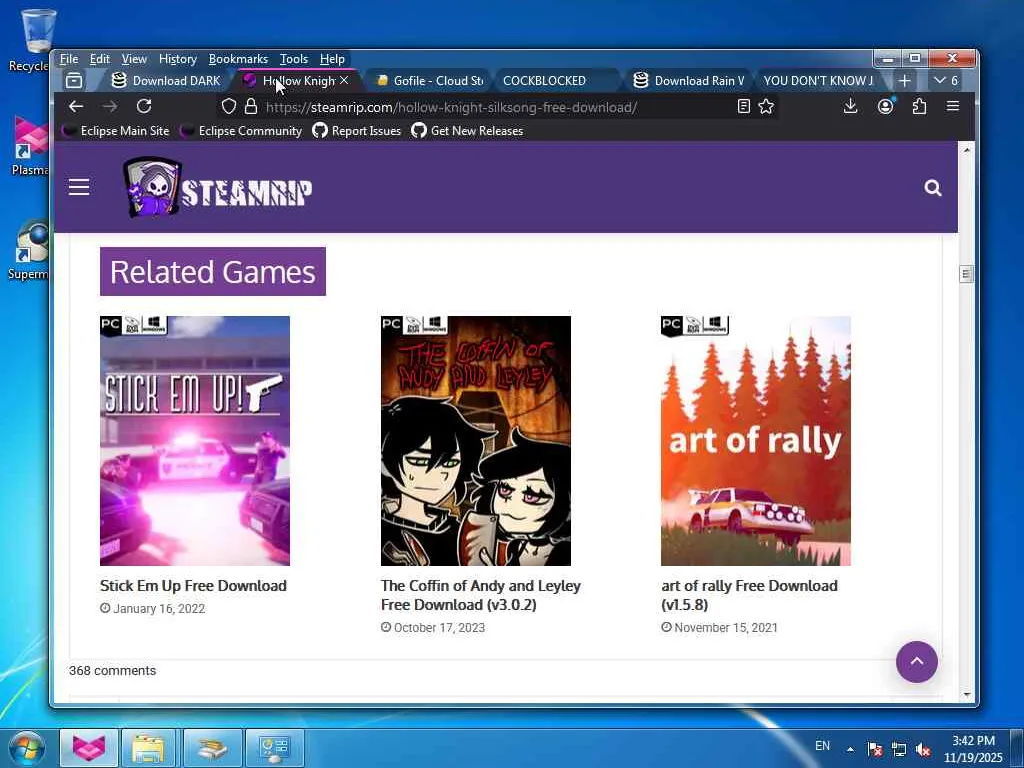This screenshot has width=1024, height=768.
Task: Open Report Issues bookmark
Action: click(x=357, y=131)
